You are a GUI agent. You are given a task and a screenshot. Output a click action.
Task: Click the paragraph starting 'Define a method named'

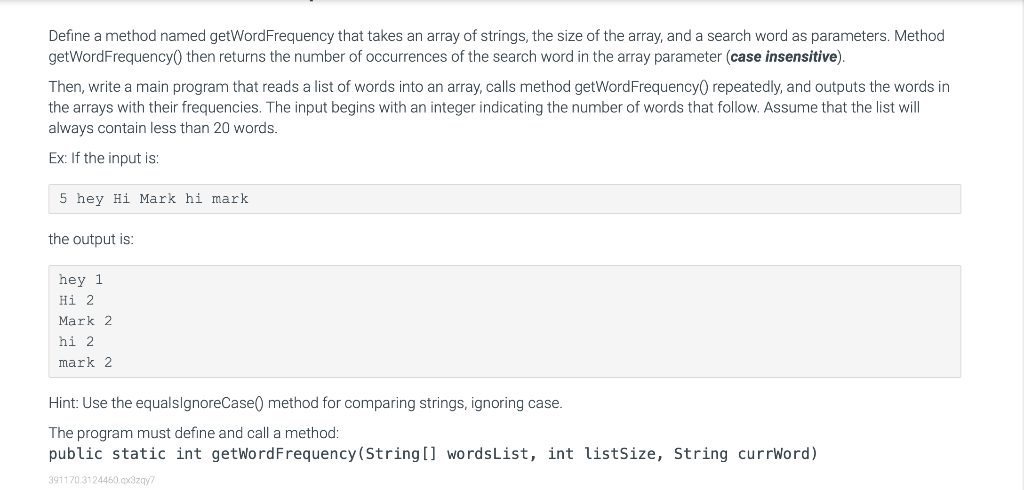click(496, 46)
